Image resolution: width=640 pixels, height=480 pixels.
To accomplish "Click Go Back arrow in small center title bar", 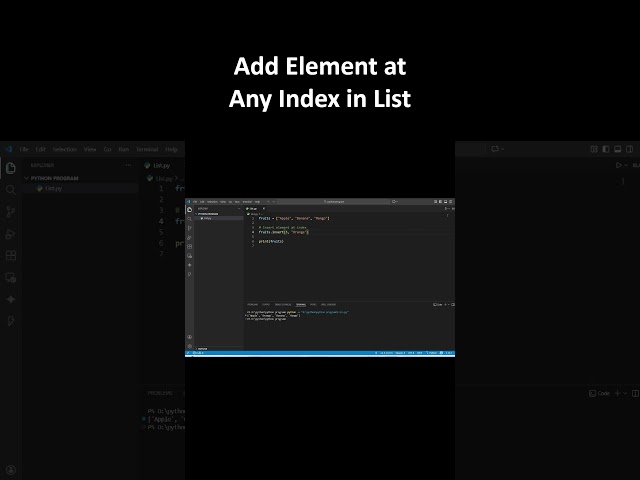I will coord(268,202).
